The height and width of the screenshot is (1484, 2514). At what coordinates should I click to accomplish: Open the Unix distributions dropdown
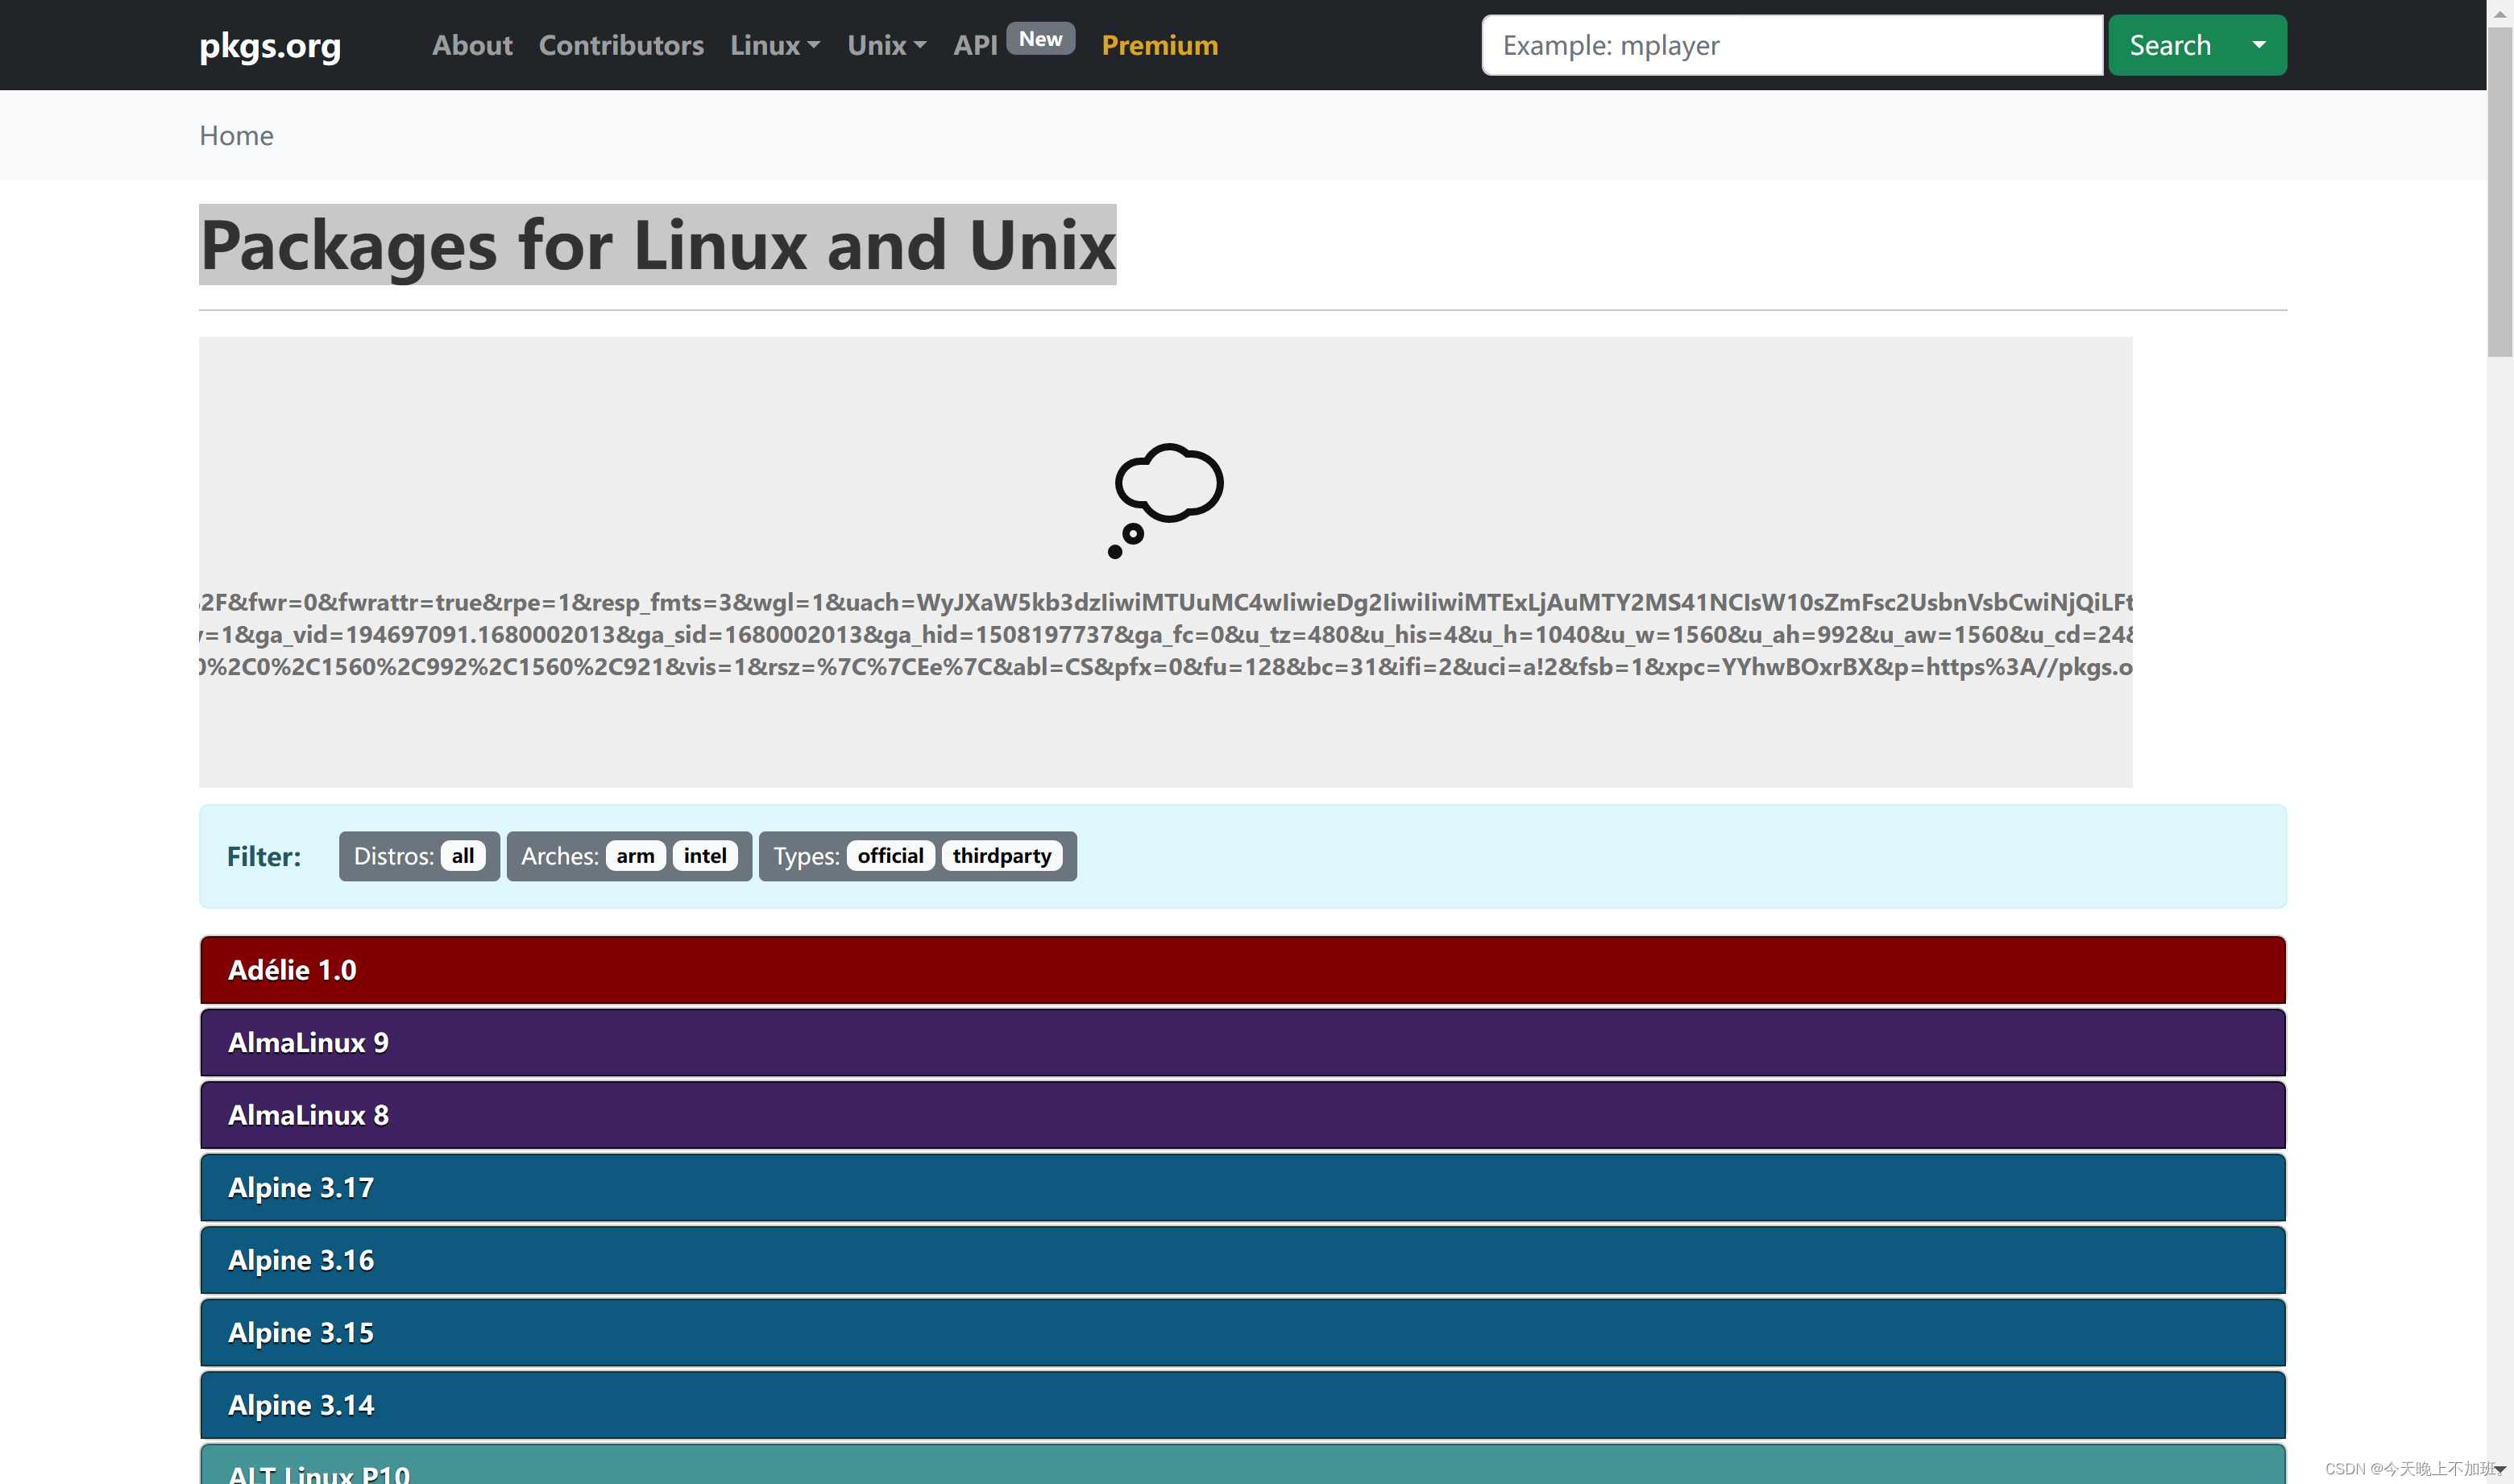(885, 45)
